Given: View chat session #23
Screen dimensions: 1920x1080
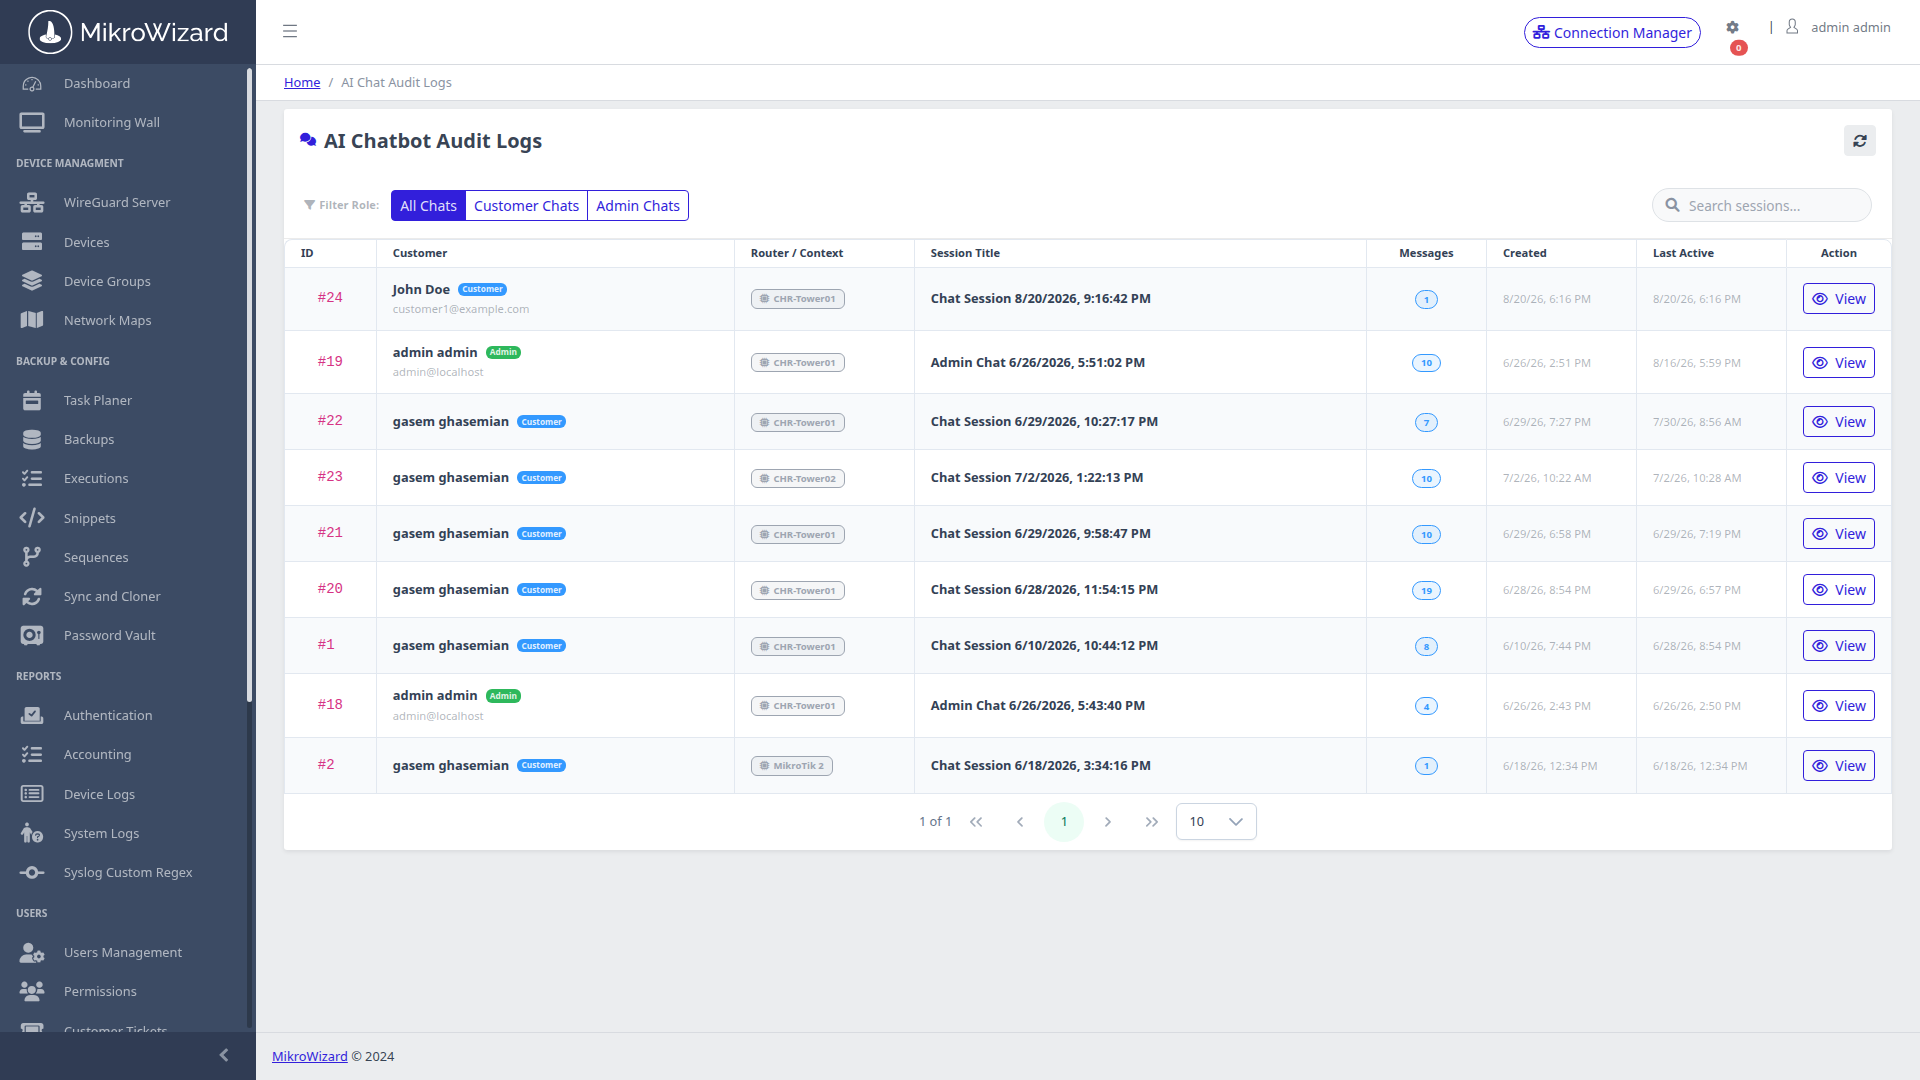Looking at the screenshot, I should (1838, 478).
